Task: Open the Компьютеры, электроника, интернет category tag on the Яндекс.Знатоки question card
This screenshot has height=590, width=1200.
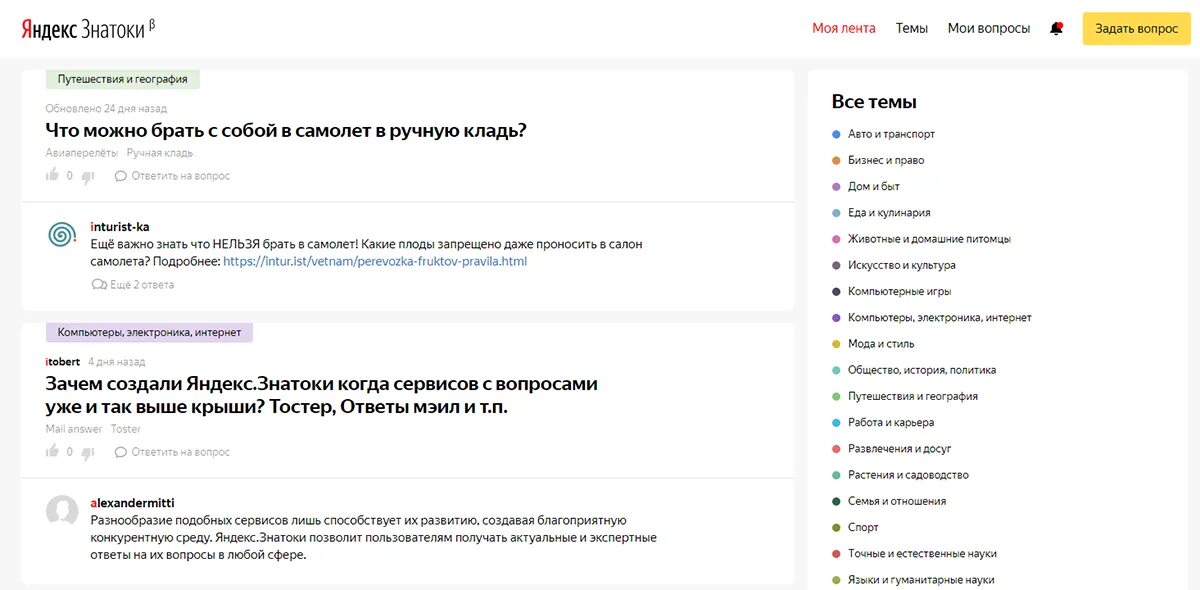Action: click(x=149, y=332)
